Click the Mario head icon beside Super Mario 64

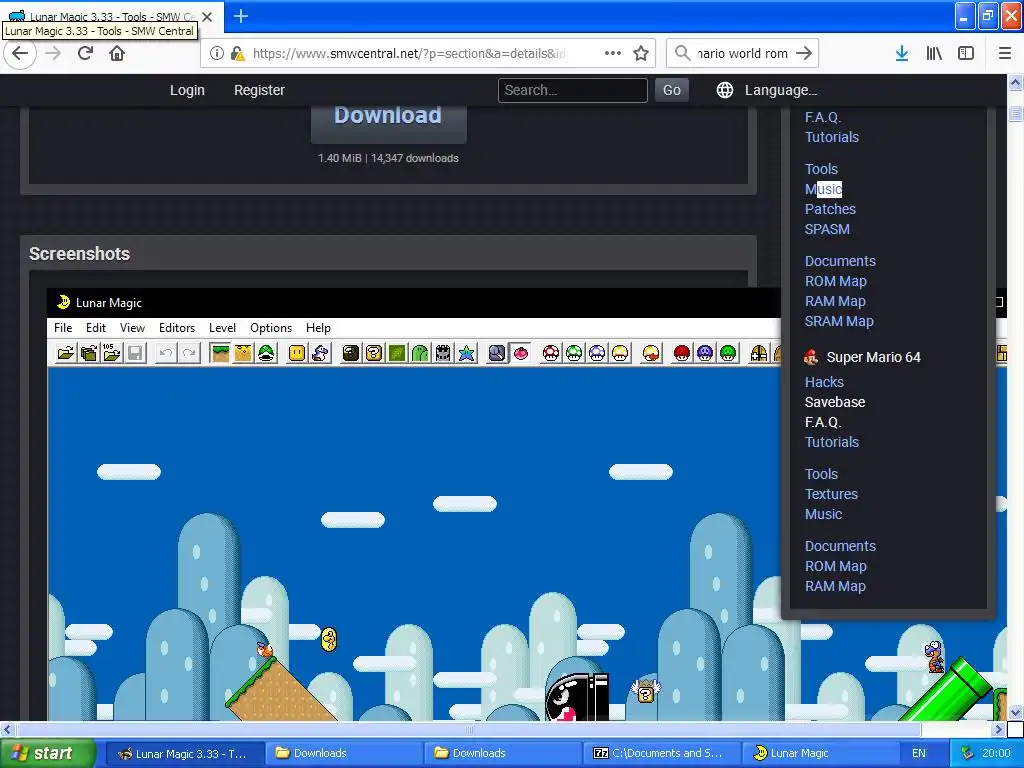(811, 357)
